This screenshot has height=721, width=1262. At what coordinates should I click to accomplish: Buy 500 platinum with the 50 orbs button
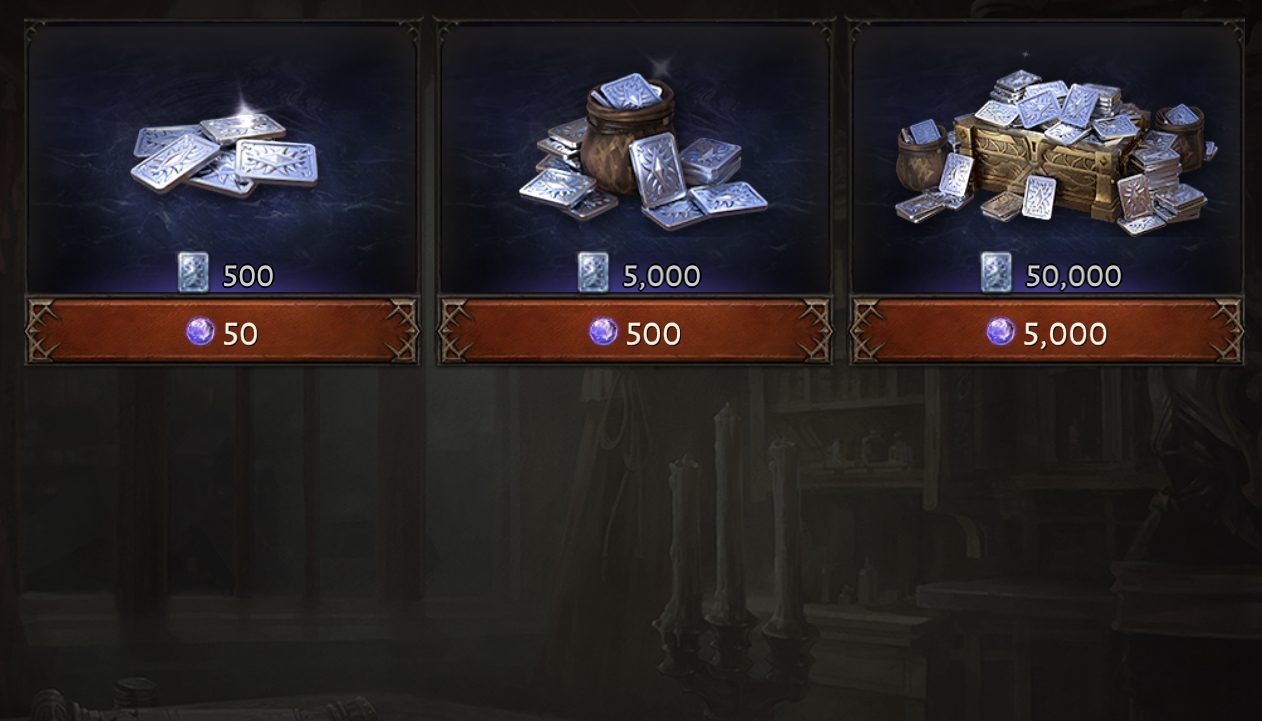click(222, 331)
